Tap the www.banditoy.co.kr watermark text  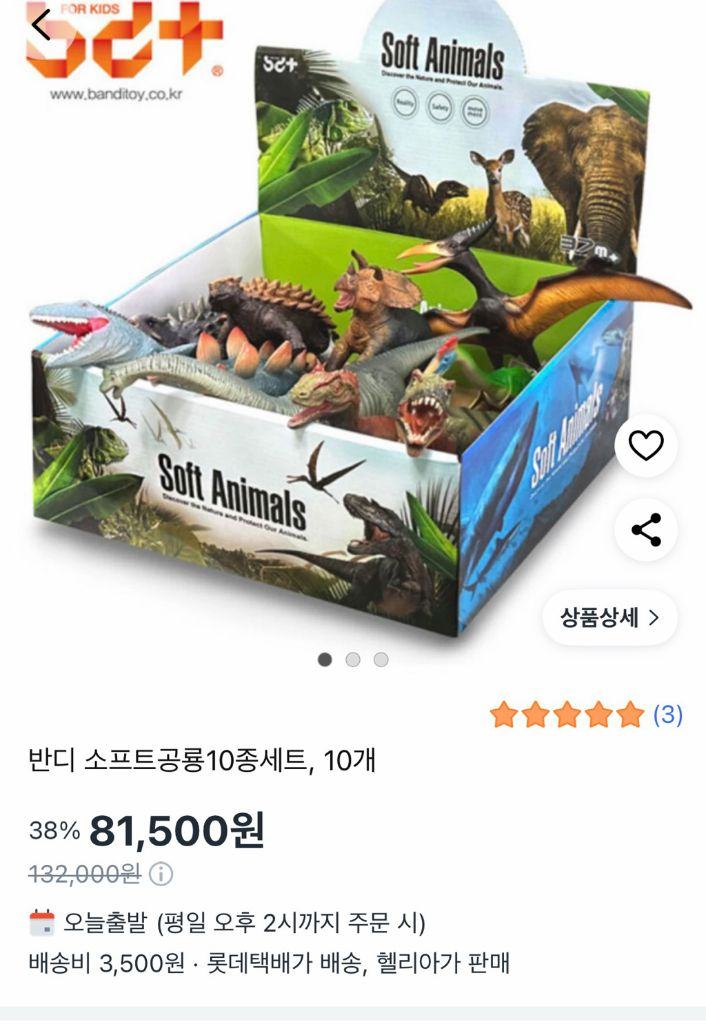(x=116, y=95)
